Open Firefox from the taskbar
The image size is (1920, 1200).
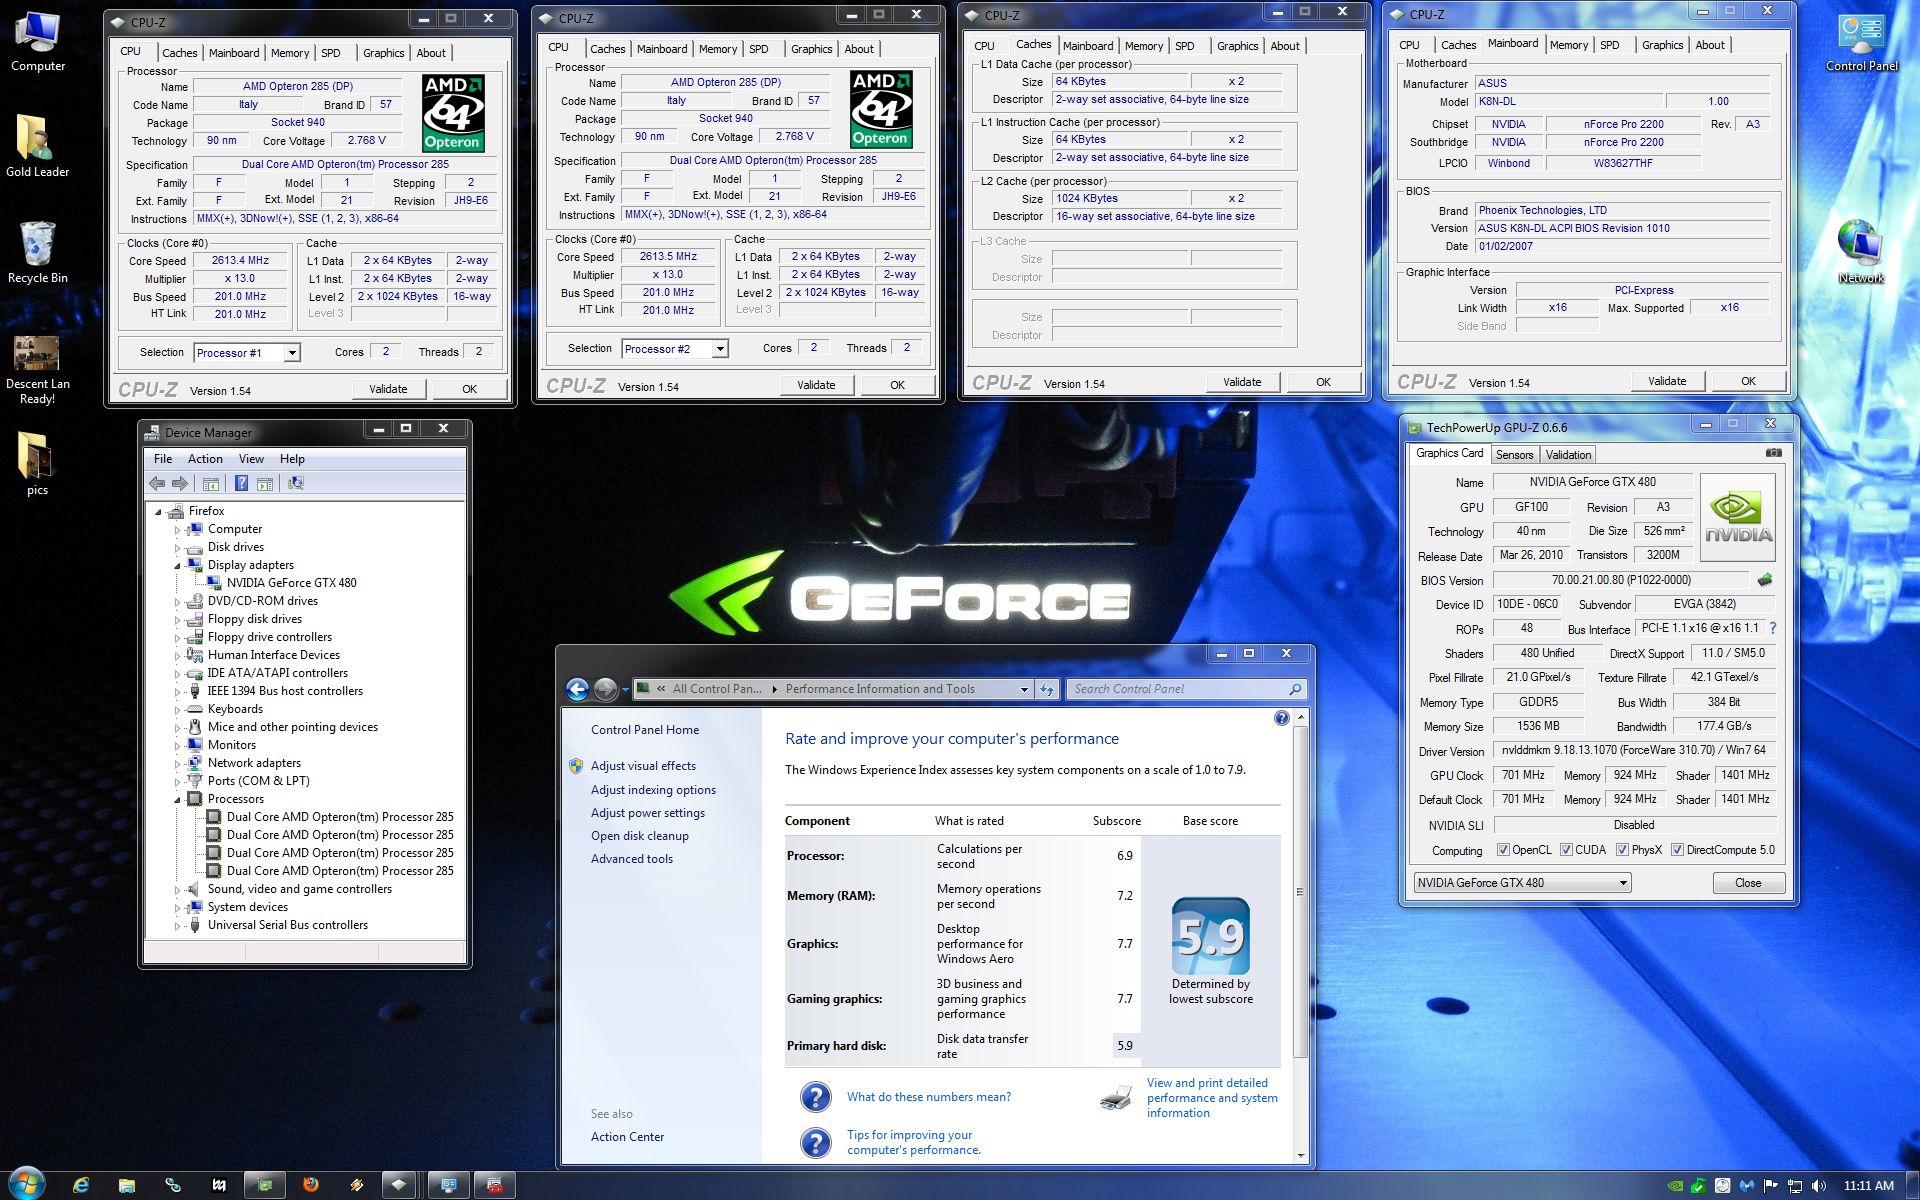pyautogui.click(x=311, y=1185)
